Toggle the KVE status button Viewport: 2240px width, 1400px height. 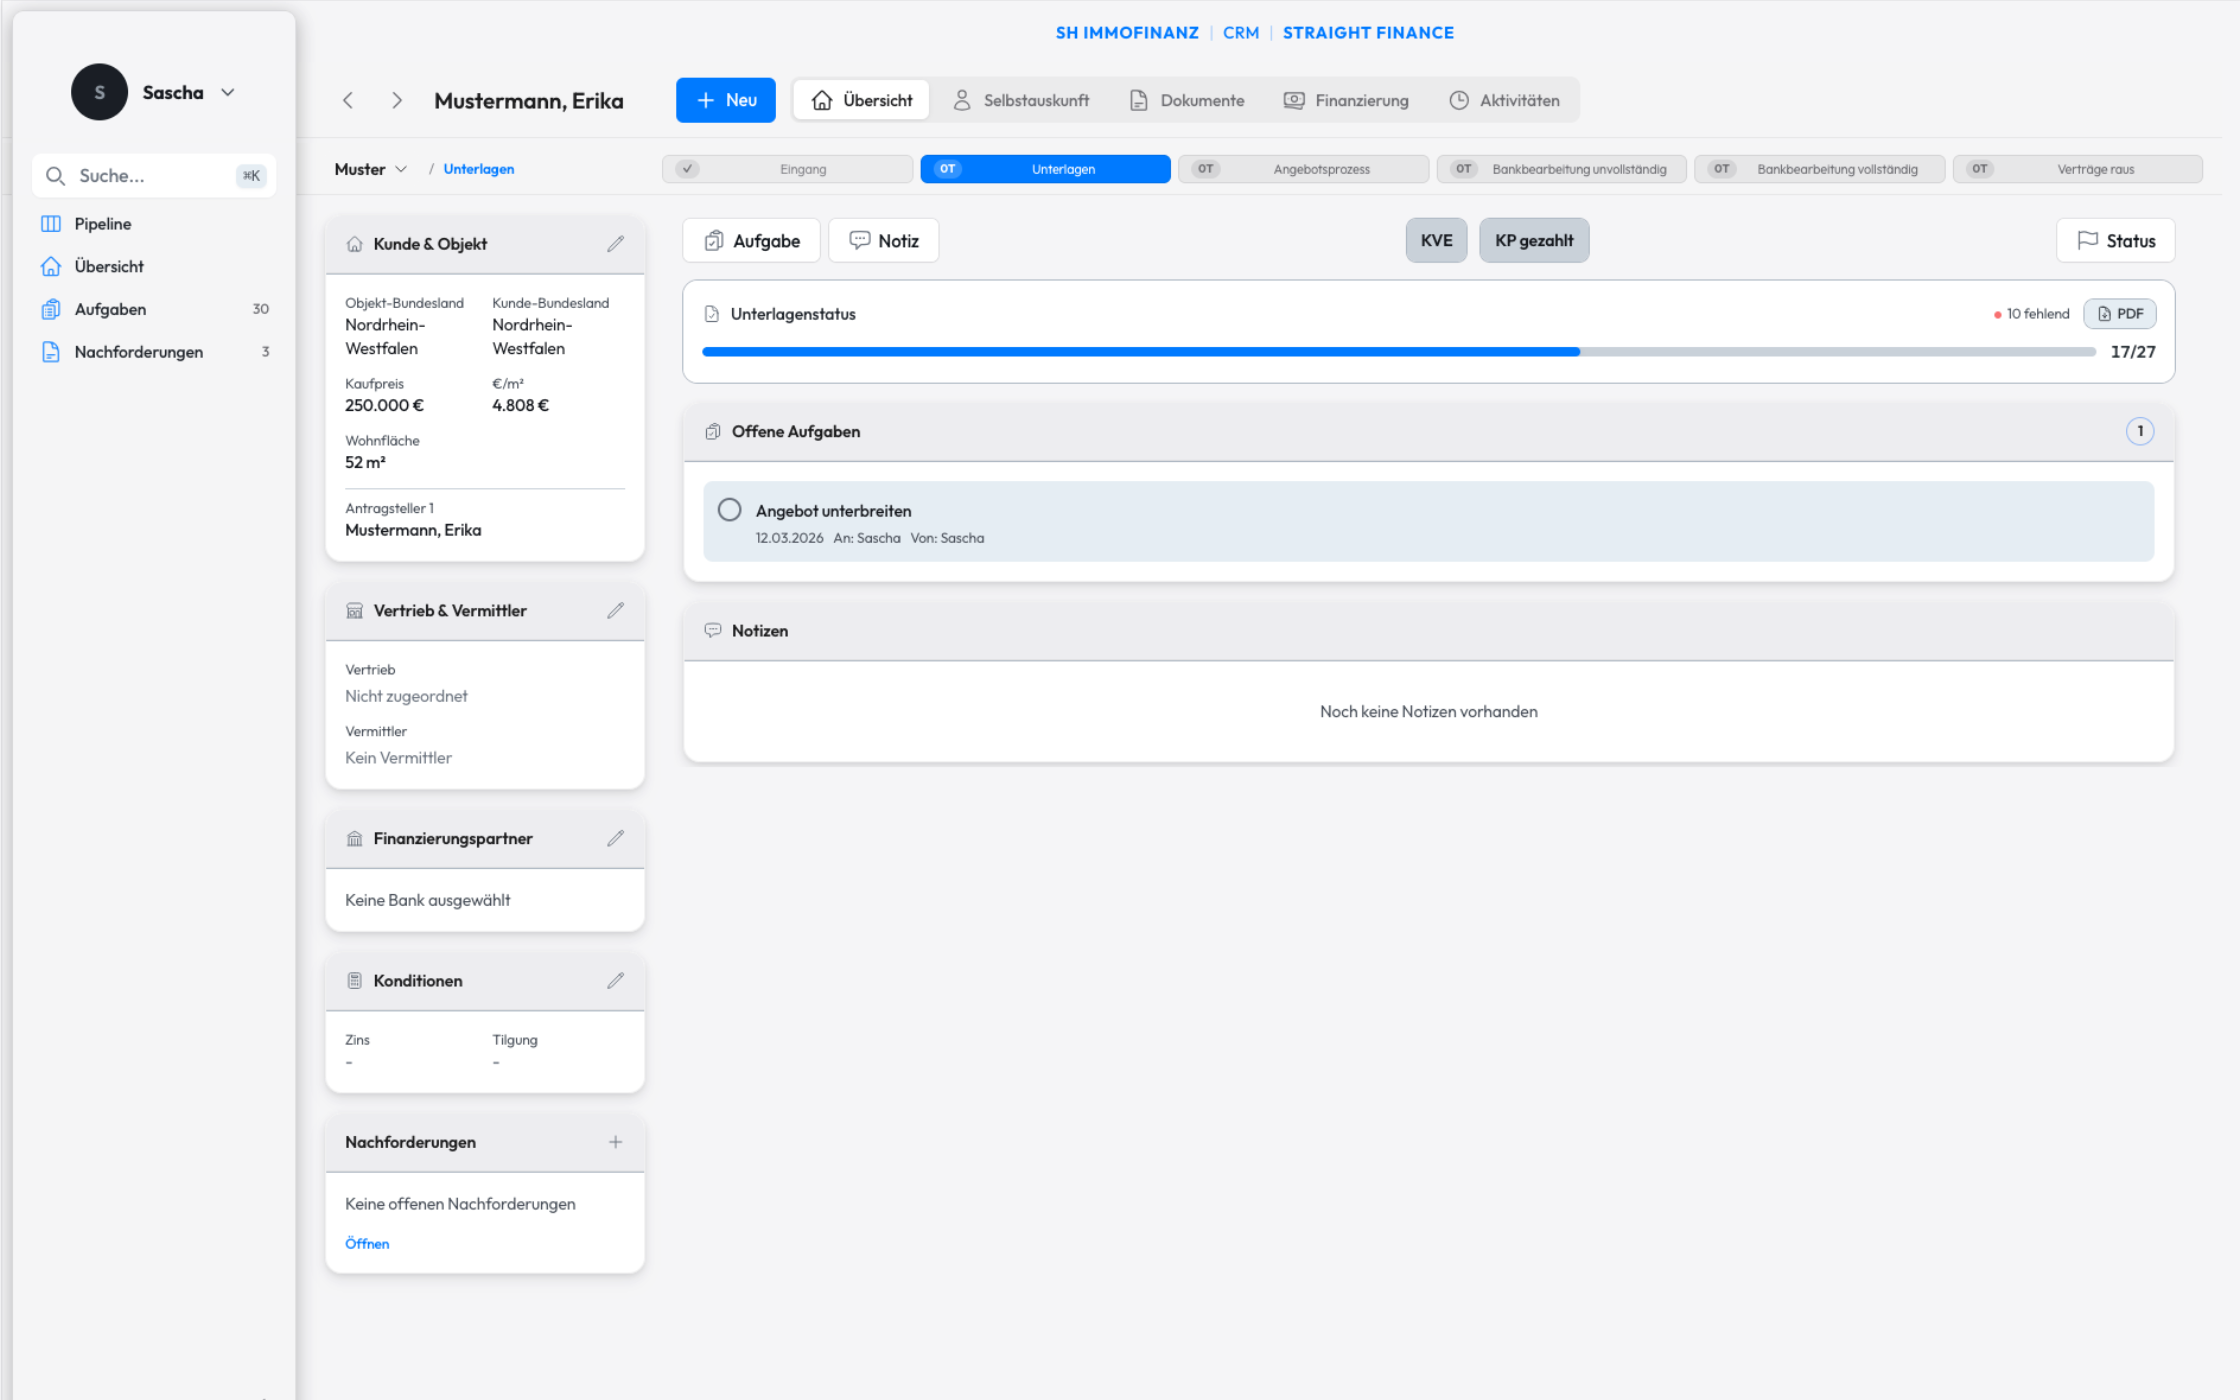point(1436,240)
